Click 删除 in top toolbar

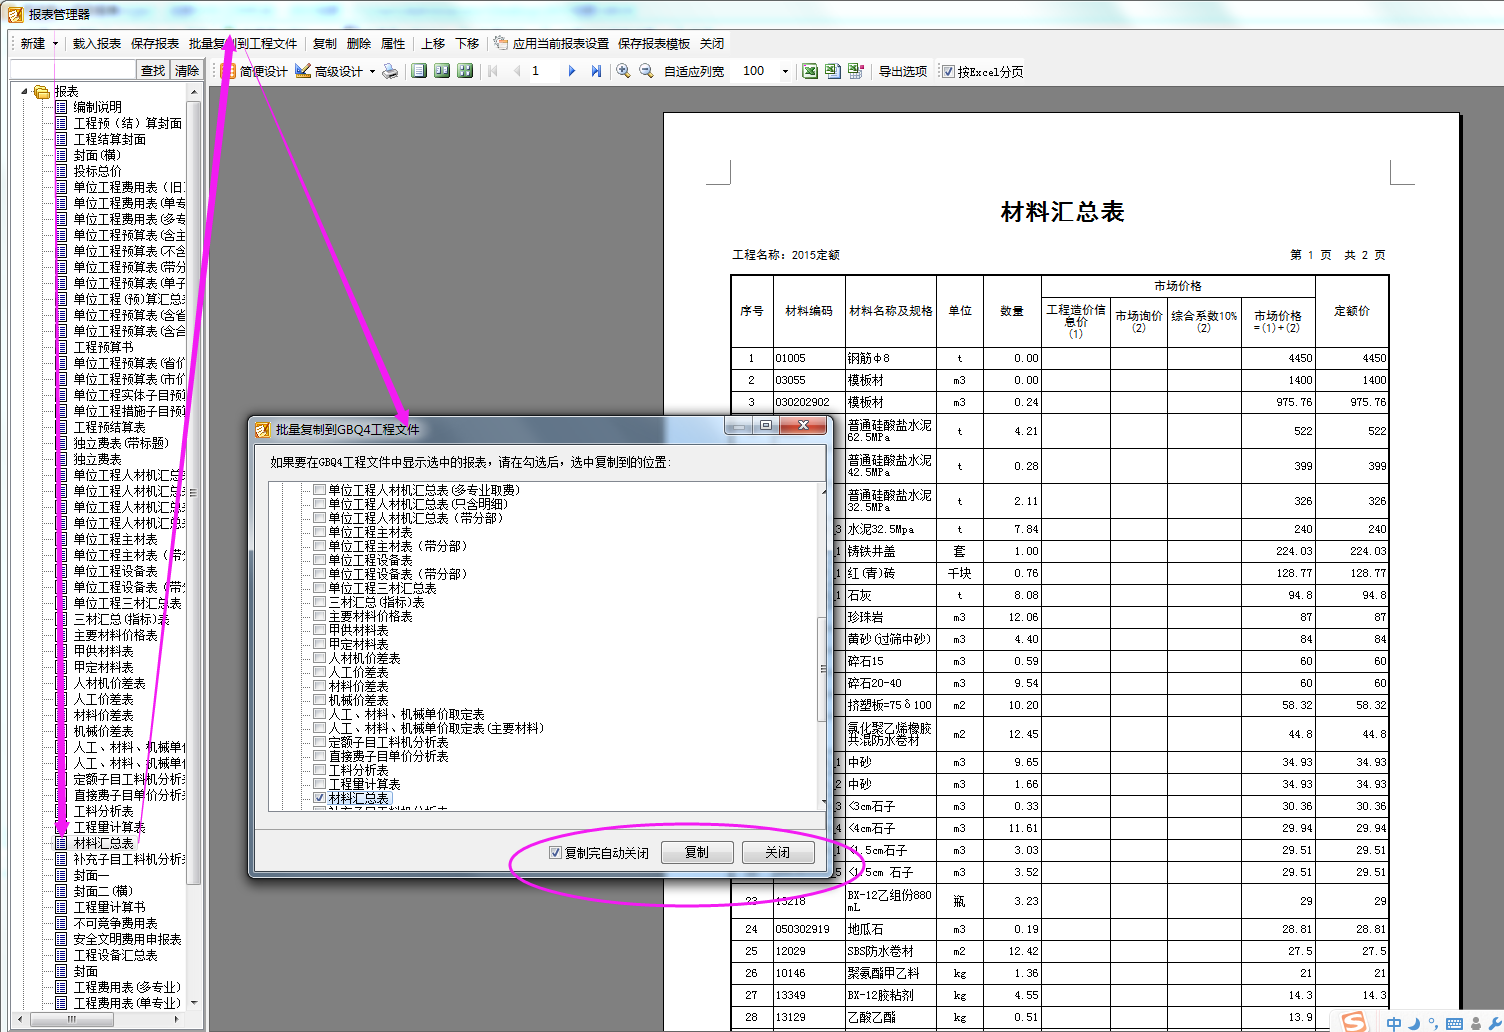[359, 44]
